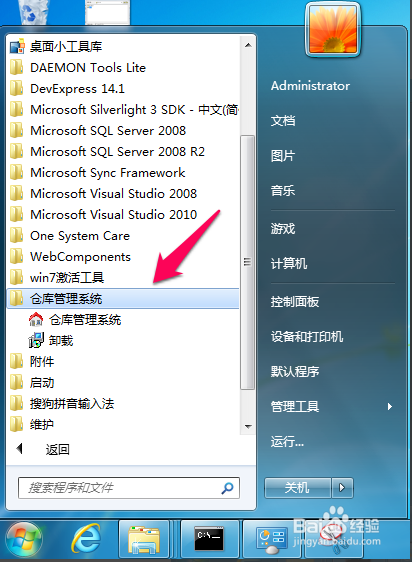The width and height of the screenshot is (412, 562).
Task: Open the command prompt taskbar button
Action: tap(209, 540)
